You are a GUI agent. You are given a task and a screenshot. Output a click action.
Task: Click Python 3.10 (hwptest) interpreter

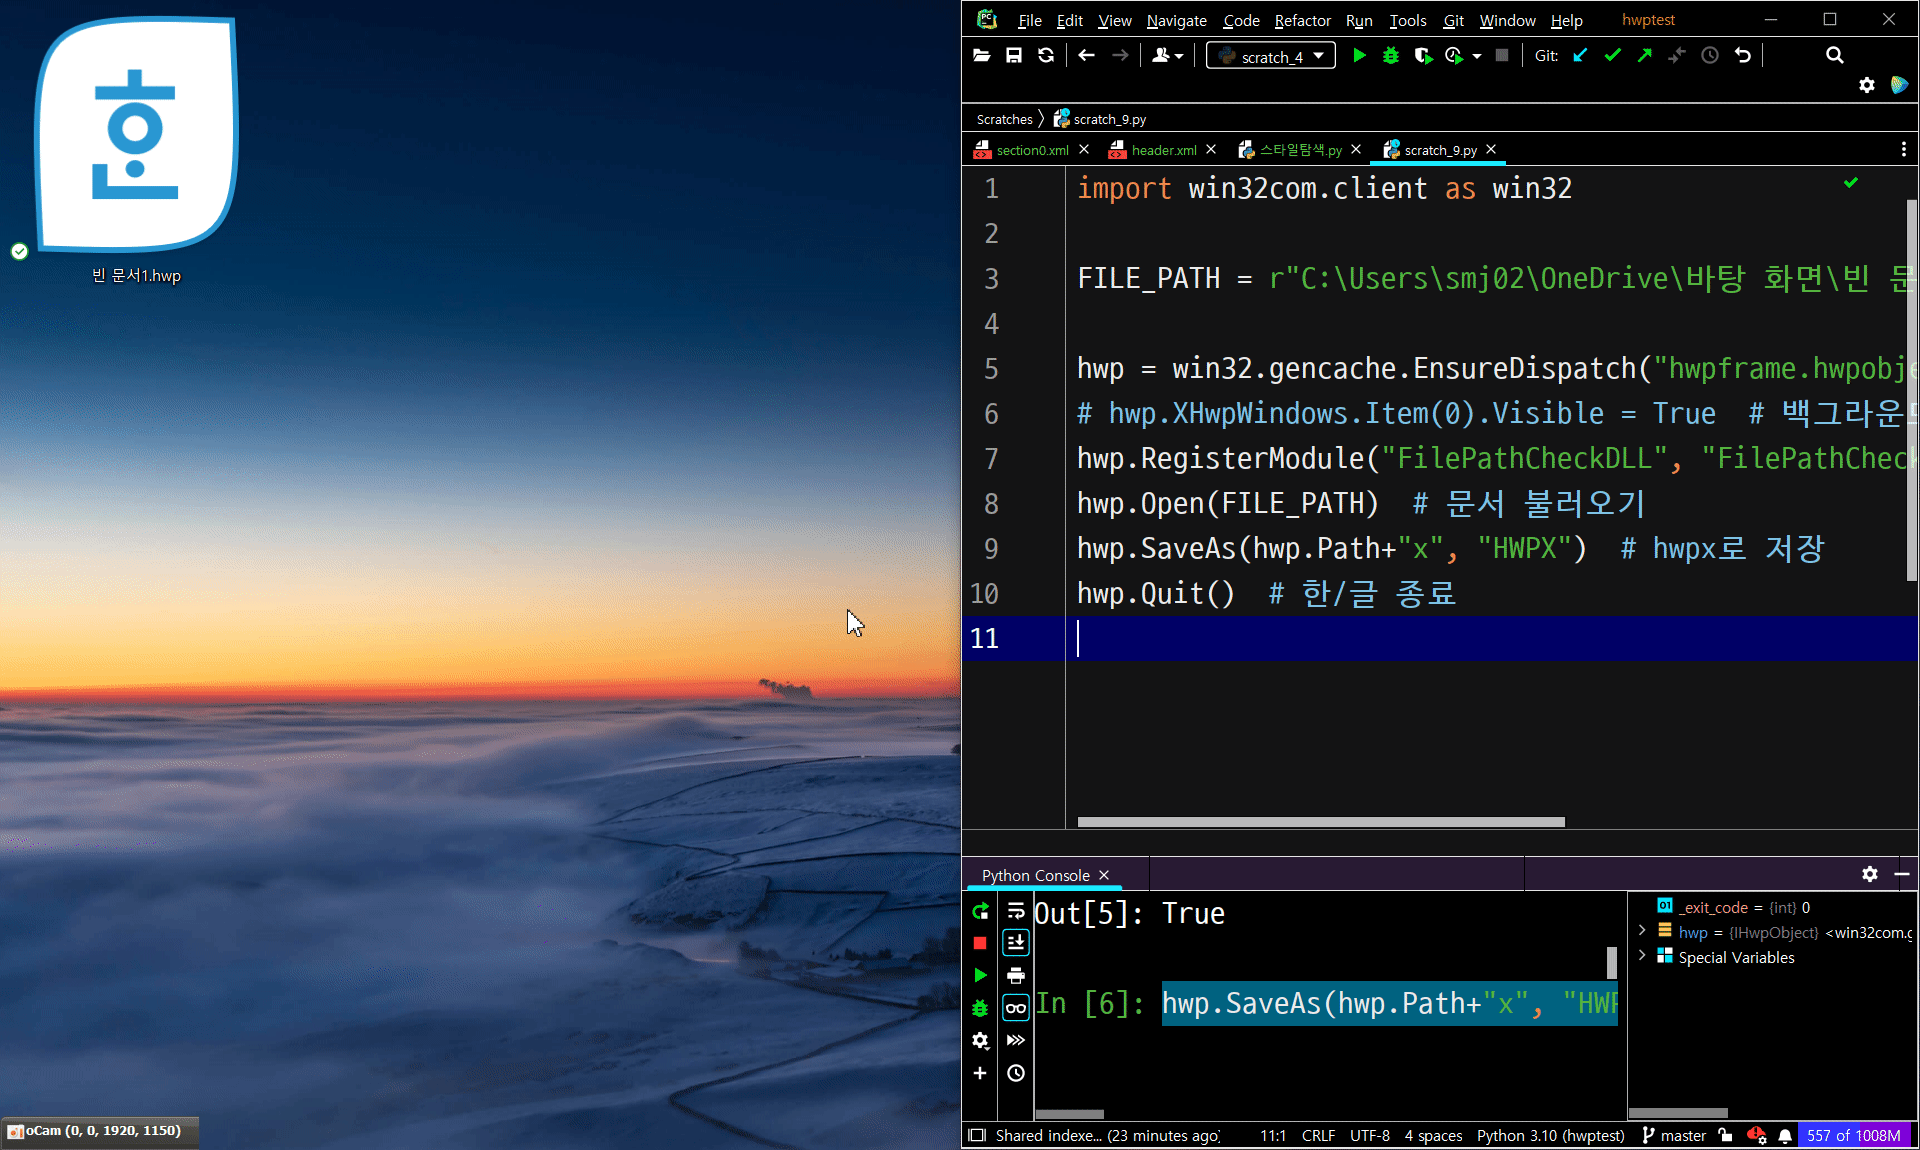tap(1550, 1135)
